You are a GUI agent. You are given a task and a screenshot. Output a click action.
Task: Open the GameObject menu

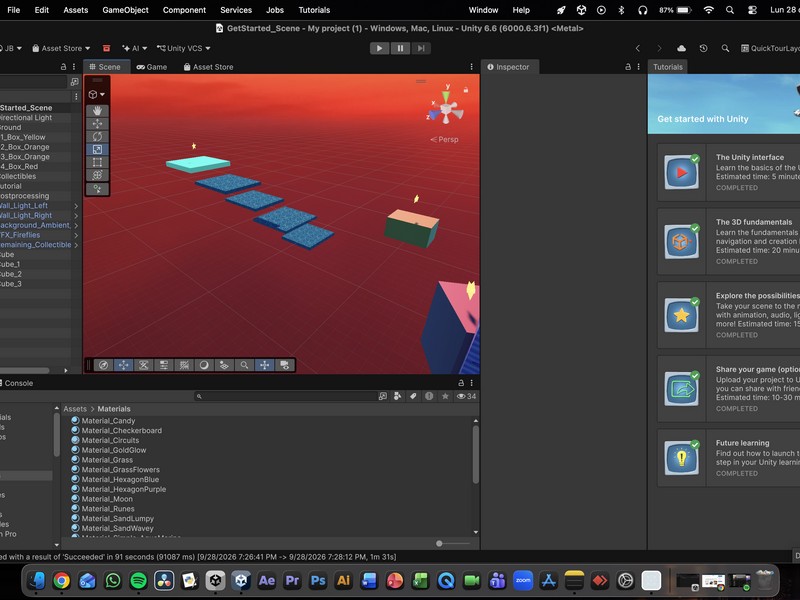tap(126, 10)
